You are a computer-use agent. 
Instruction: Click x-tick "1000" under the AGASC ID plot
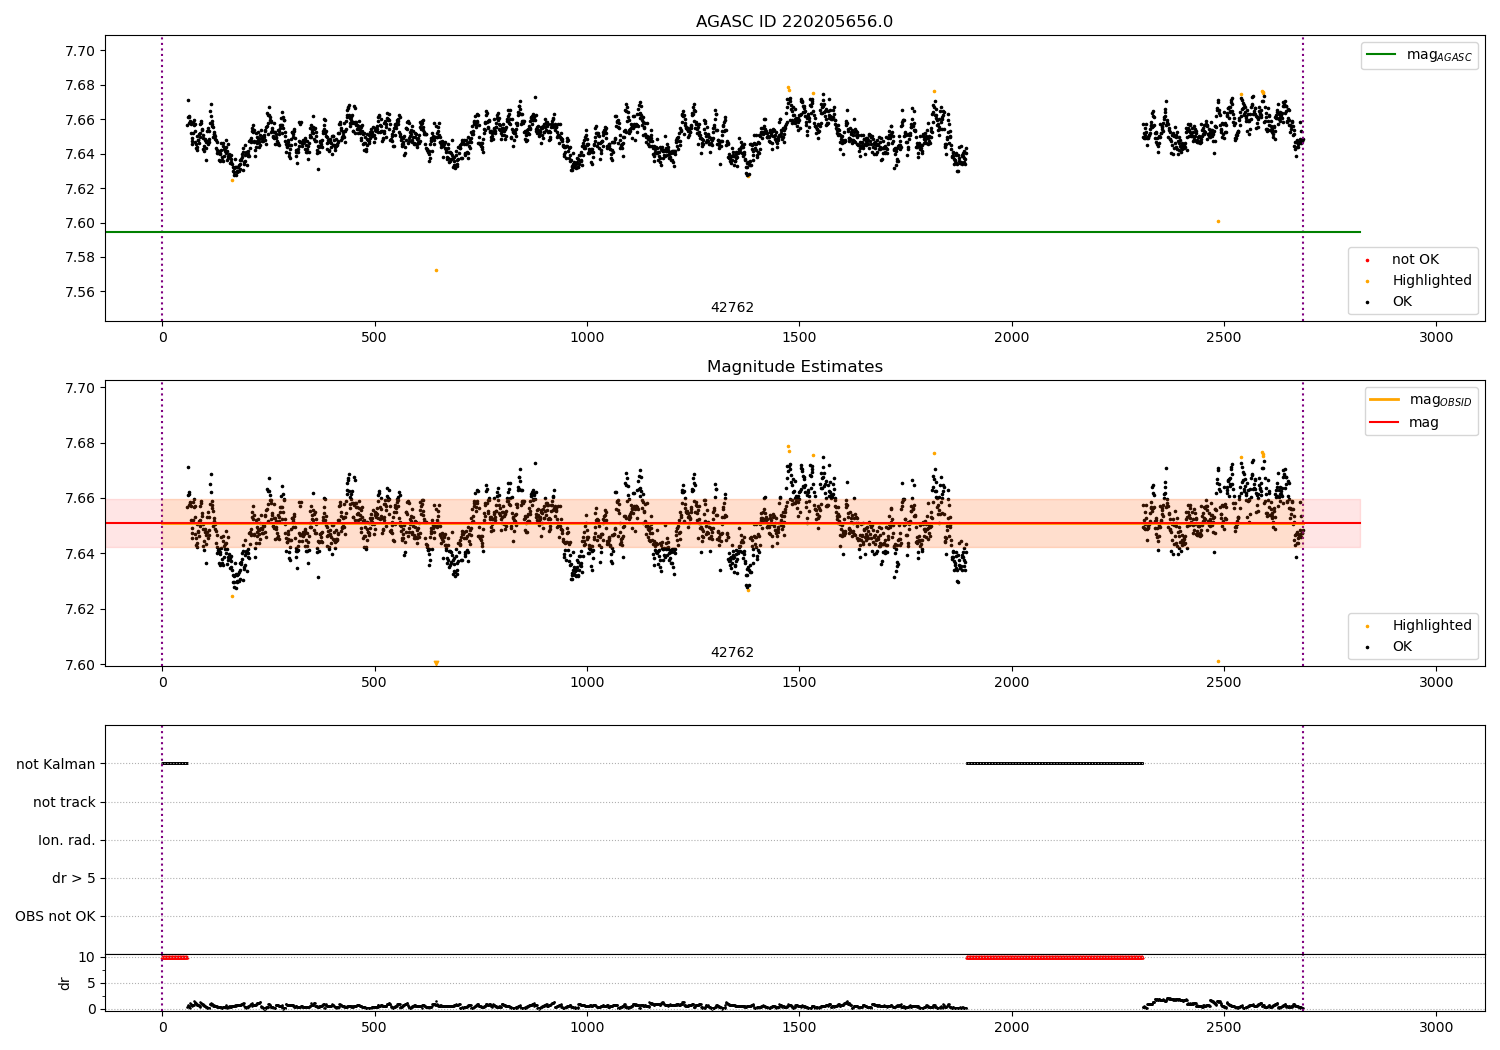pos(587,337)
